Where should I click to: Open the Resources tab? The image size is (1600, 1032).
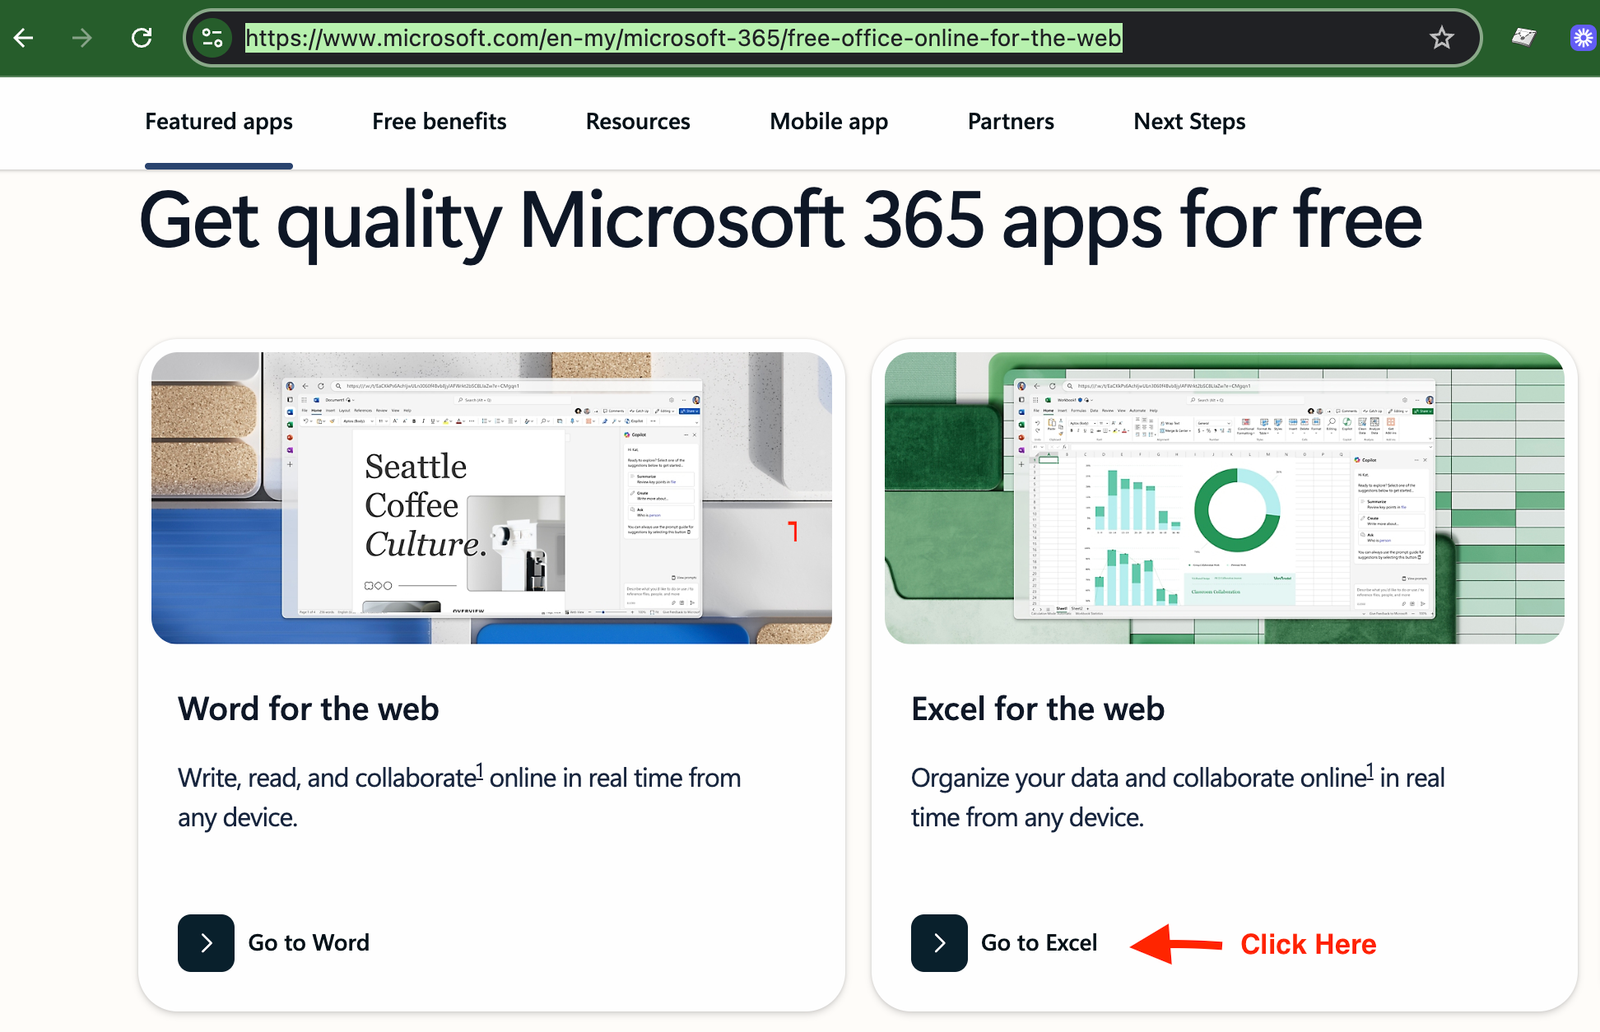(x=638, y=122)
